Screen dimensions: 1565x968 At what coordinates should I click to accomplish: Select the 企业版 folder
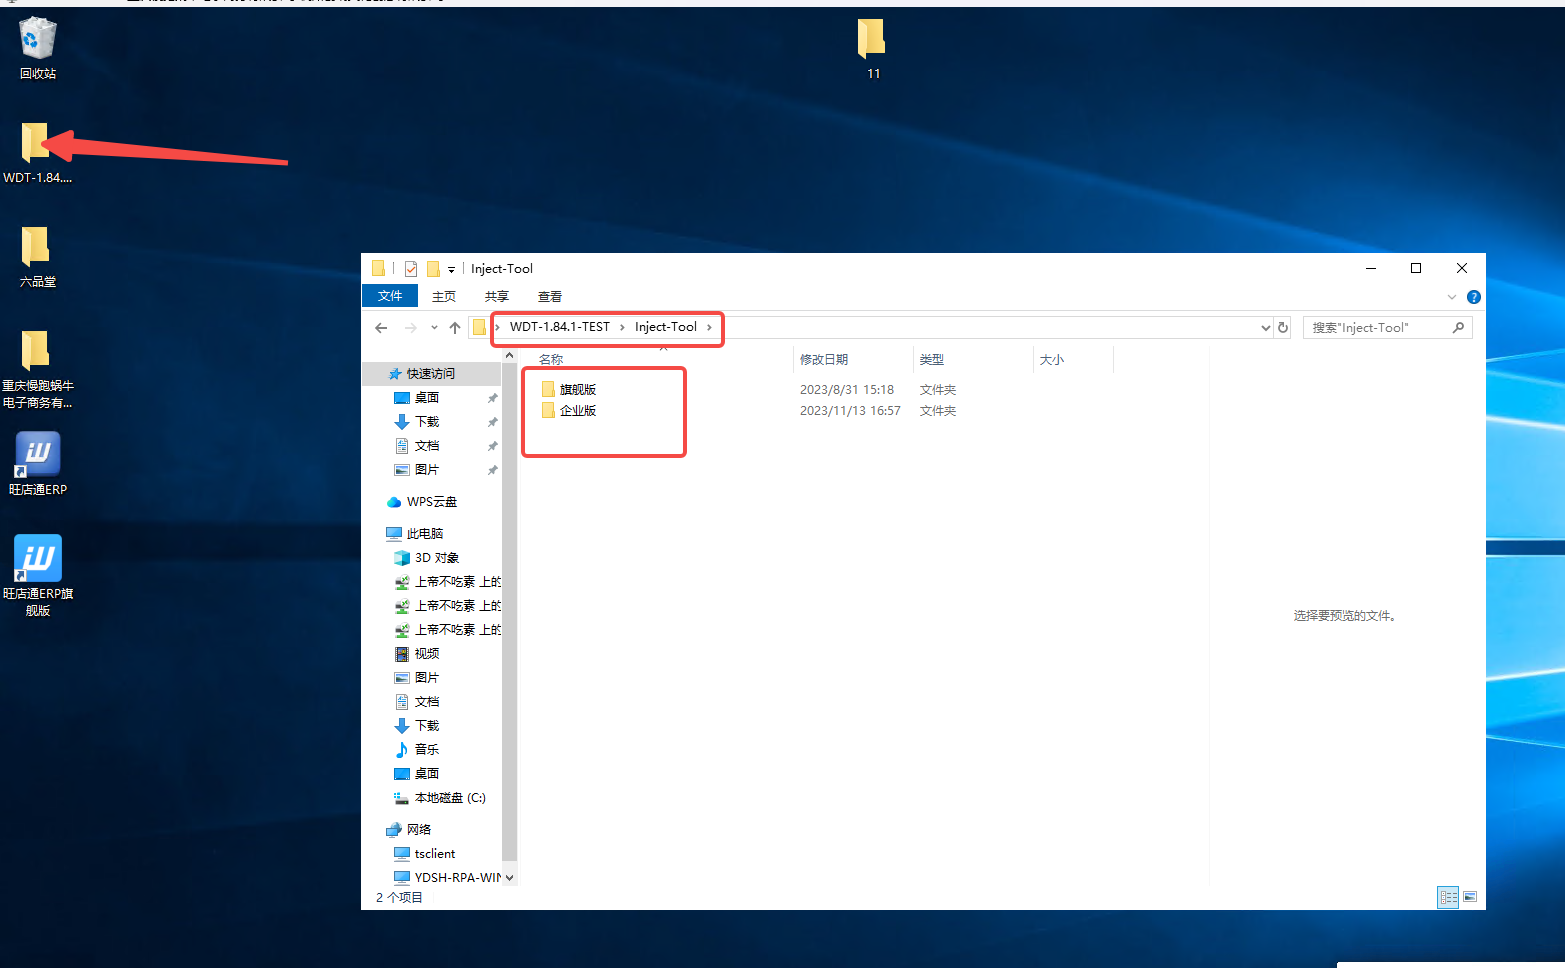[569, 410]
